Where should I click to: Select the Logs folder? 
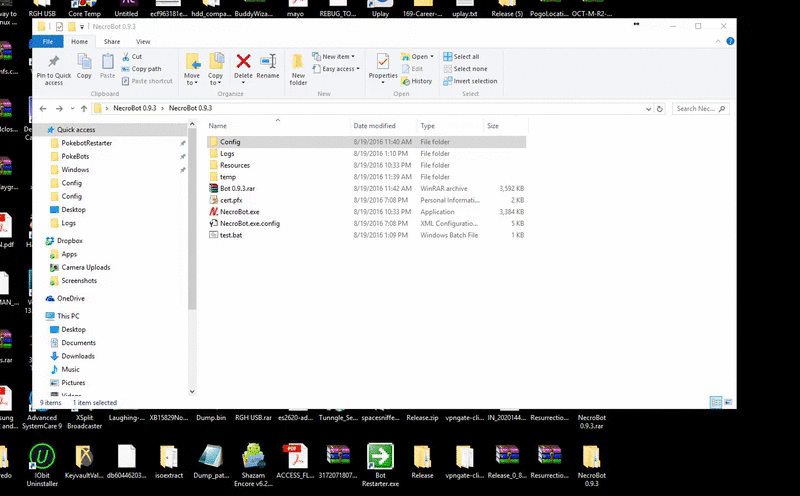[366, 154]
